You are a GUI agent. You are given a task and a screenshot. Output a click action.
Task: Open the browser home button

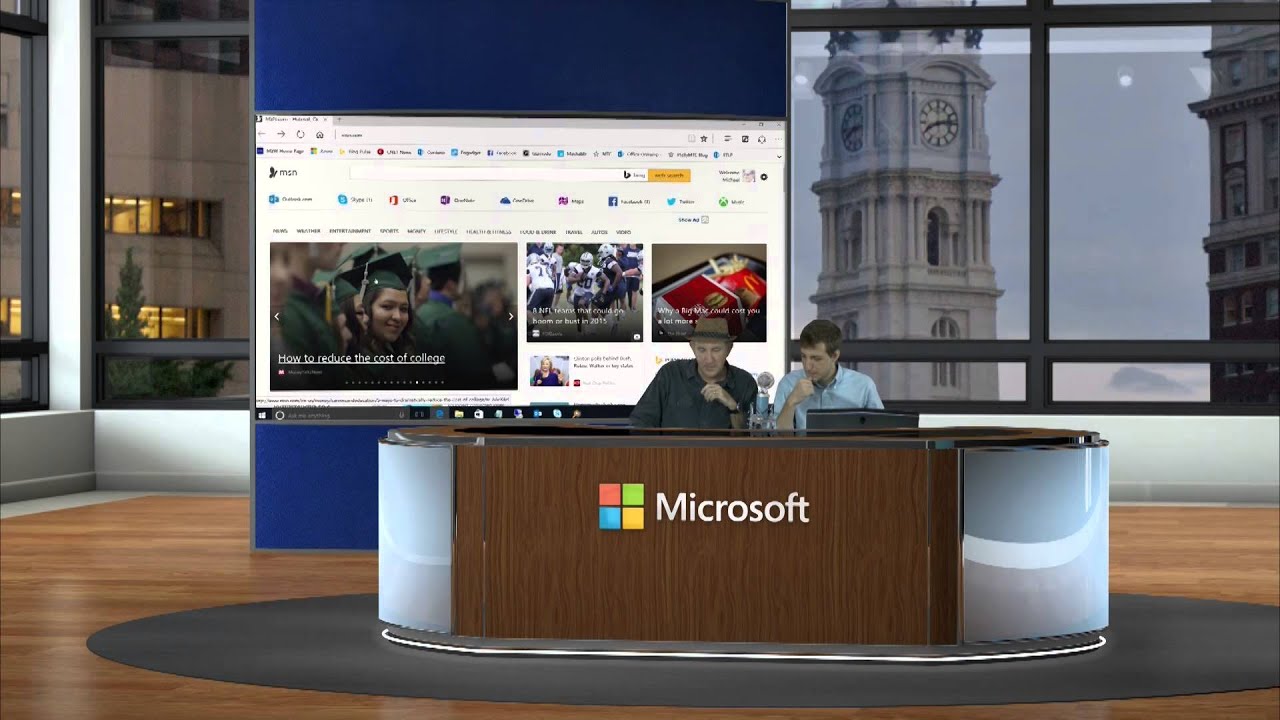(320, 134)
